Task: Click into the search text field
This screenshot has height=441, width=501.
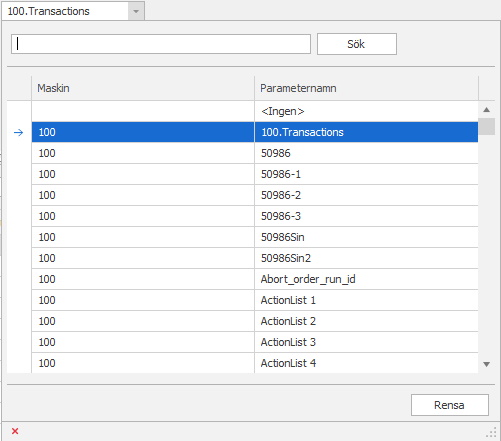Action: [x=161, y=44]
